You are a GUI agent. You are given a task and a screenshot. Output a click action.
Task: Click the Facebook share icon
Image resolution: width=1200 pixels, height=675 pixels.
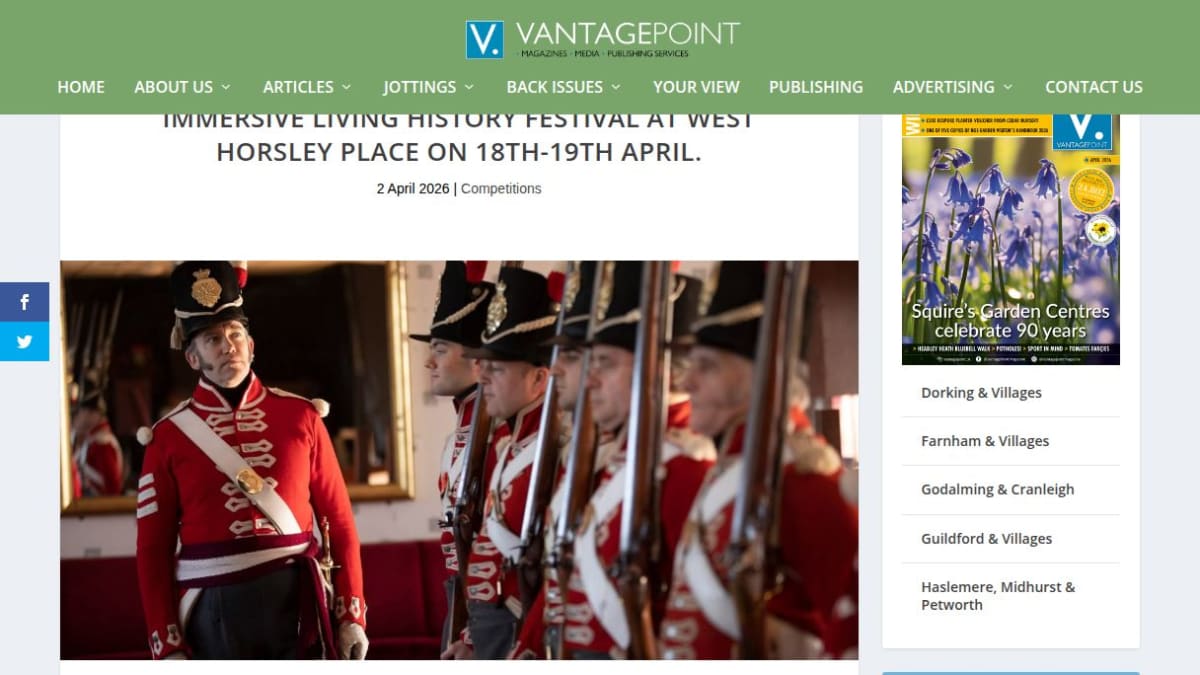pos(24,302)
